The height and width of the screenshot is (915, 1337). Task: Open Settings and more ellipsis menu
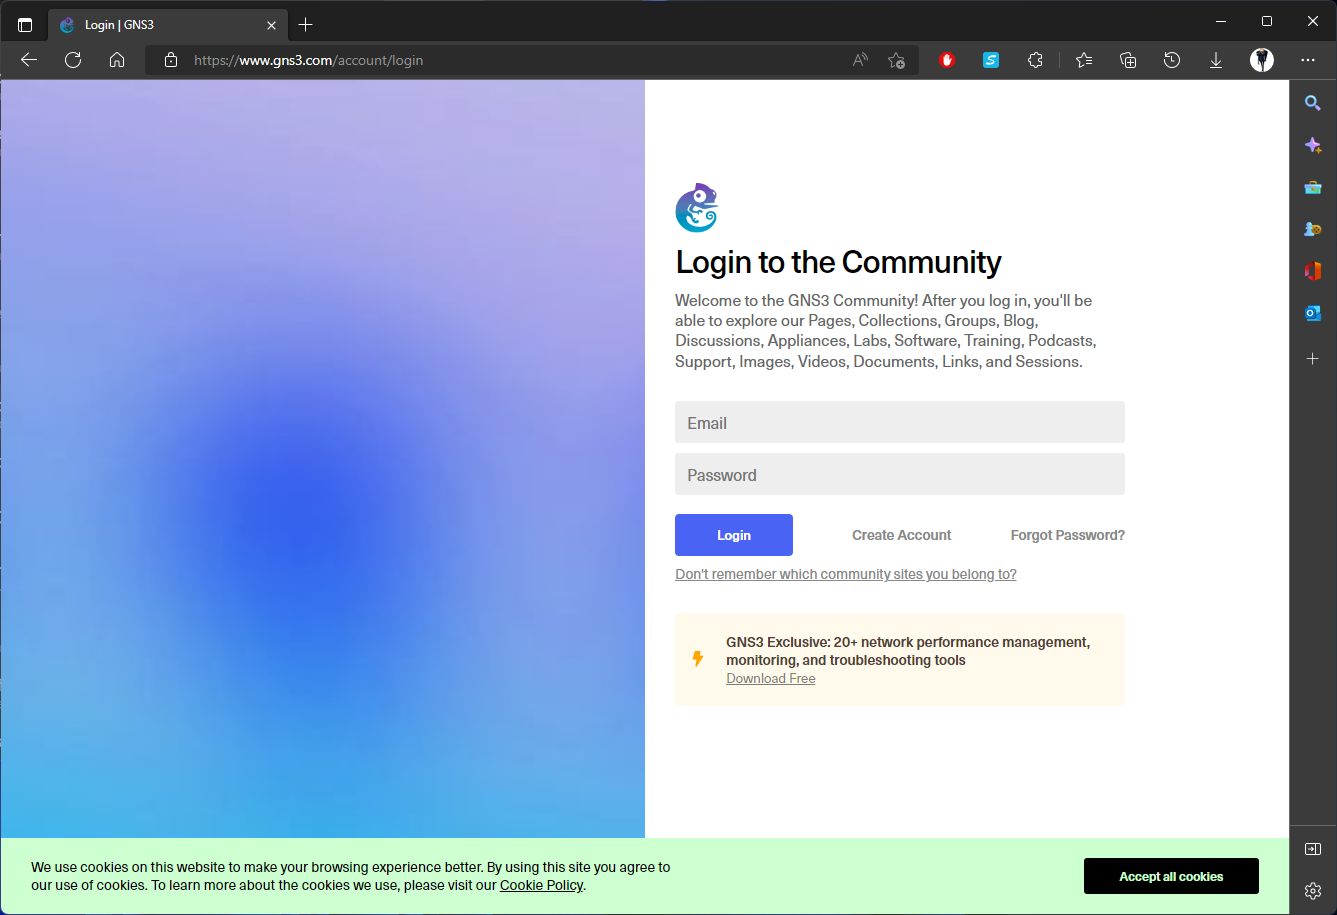pyautogui.click(x=1308, y=60)
